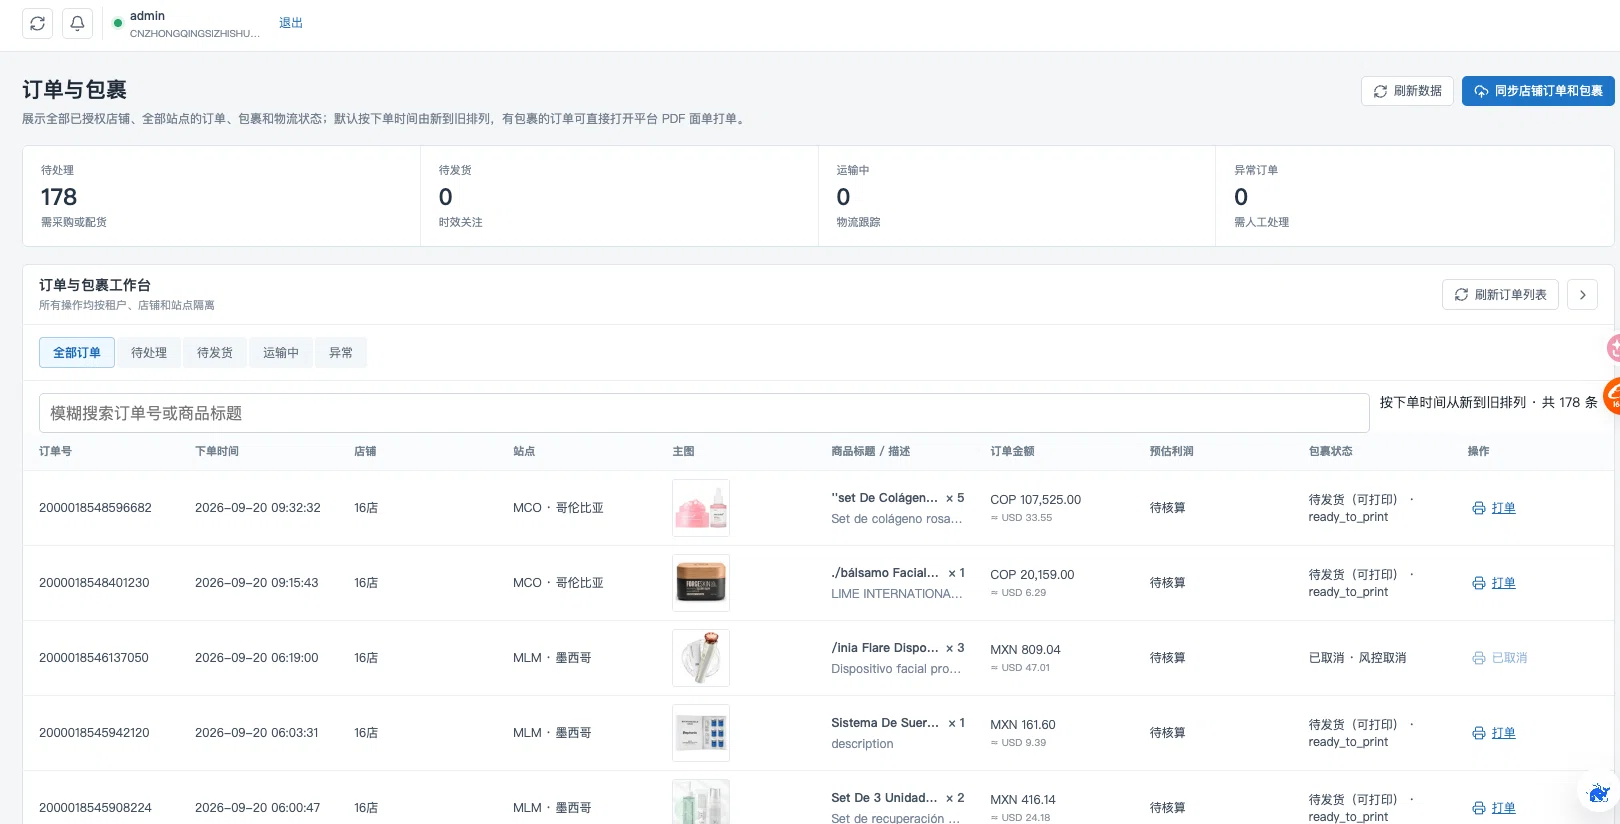Click the refresh icon in top bar

click(x=38, y=23)
